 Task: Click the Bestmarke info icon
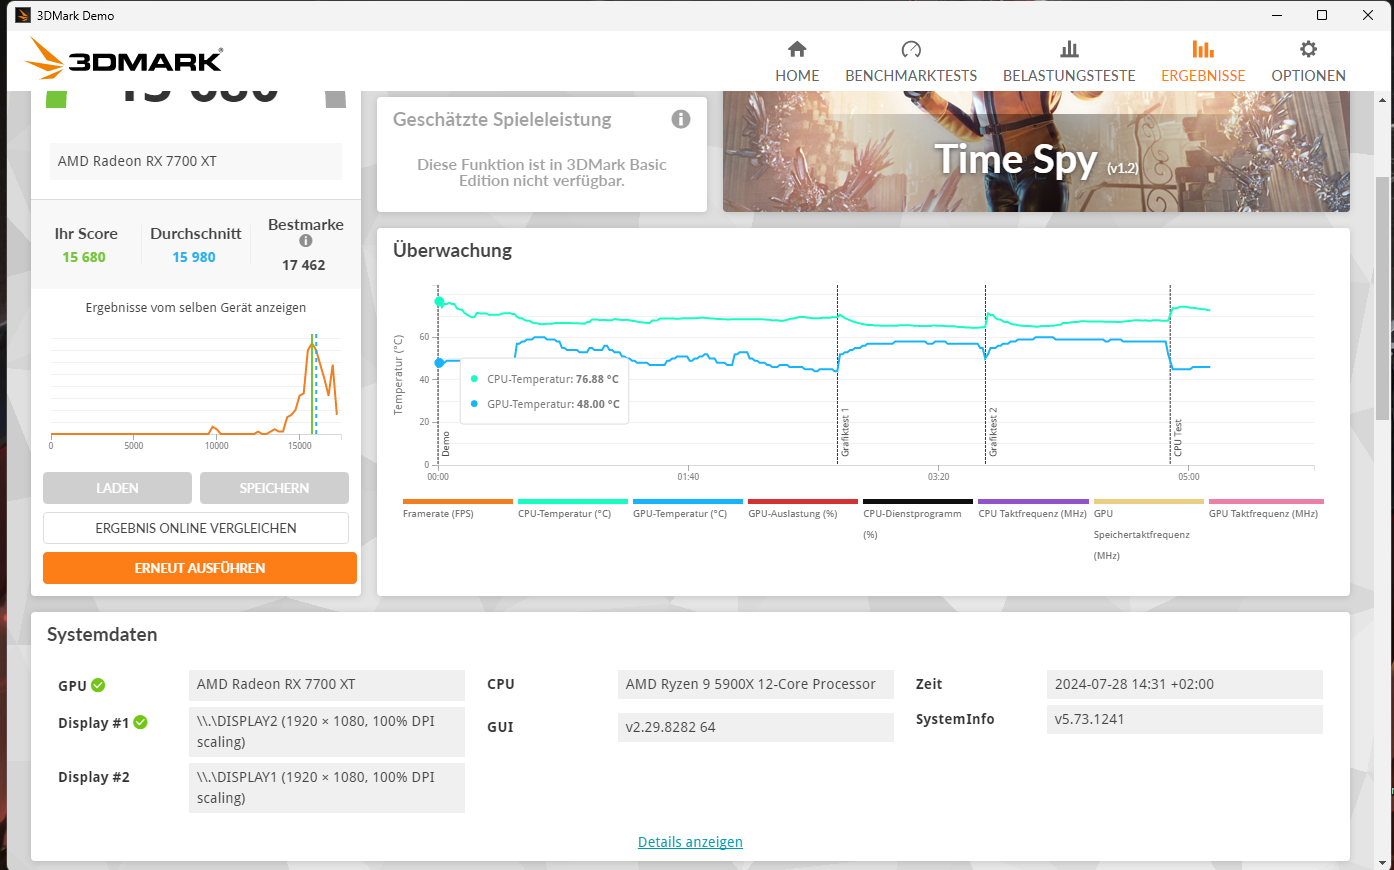click(306, 241)
